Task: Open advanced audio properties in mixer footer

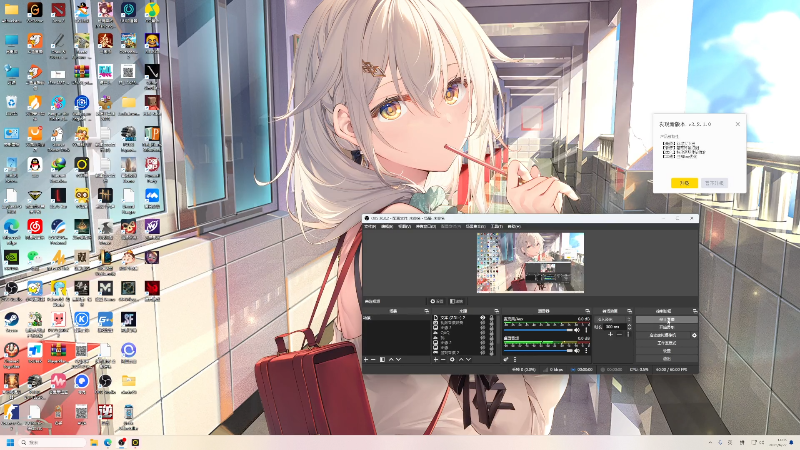Action: click(506, 360)
